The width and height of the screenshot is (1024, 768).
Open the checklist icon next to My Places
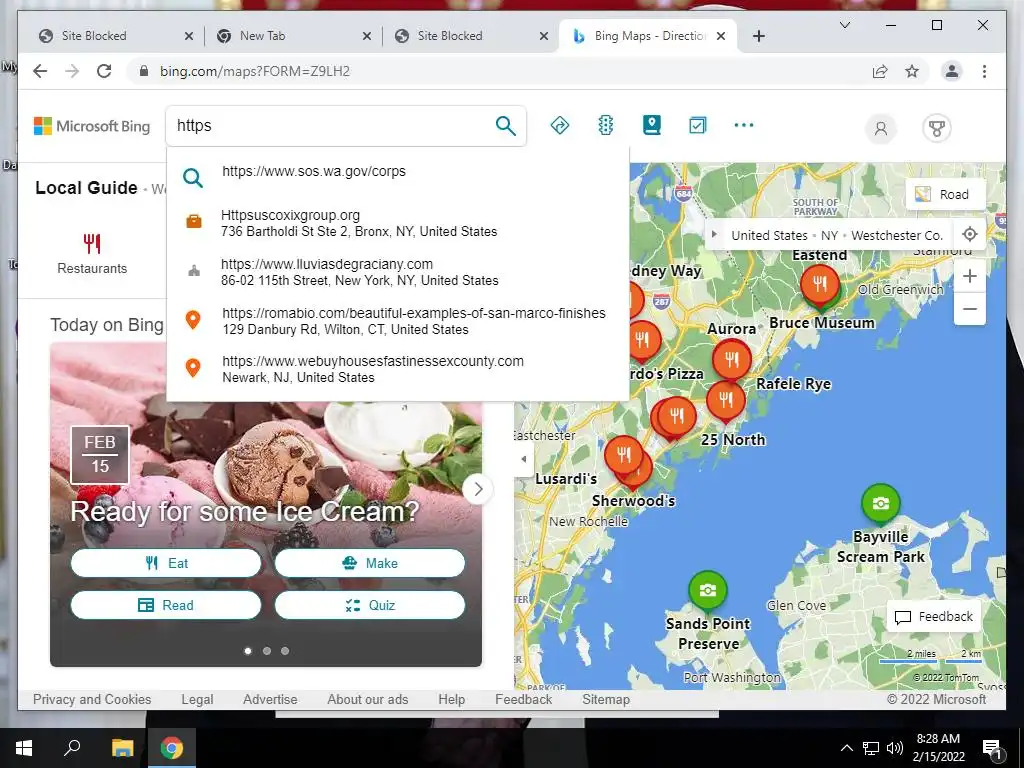pyautogui.click(x=697, y=125)
